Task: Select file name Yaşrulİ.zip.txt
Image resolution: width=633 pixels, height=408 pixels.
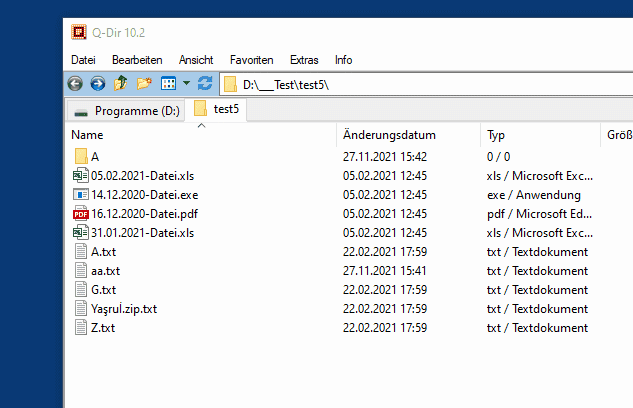Action: 124,309
